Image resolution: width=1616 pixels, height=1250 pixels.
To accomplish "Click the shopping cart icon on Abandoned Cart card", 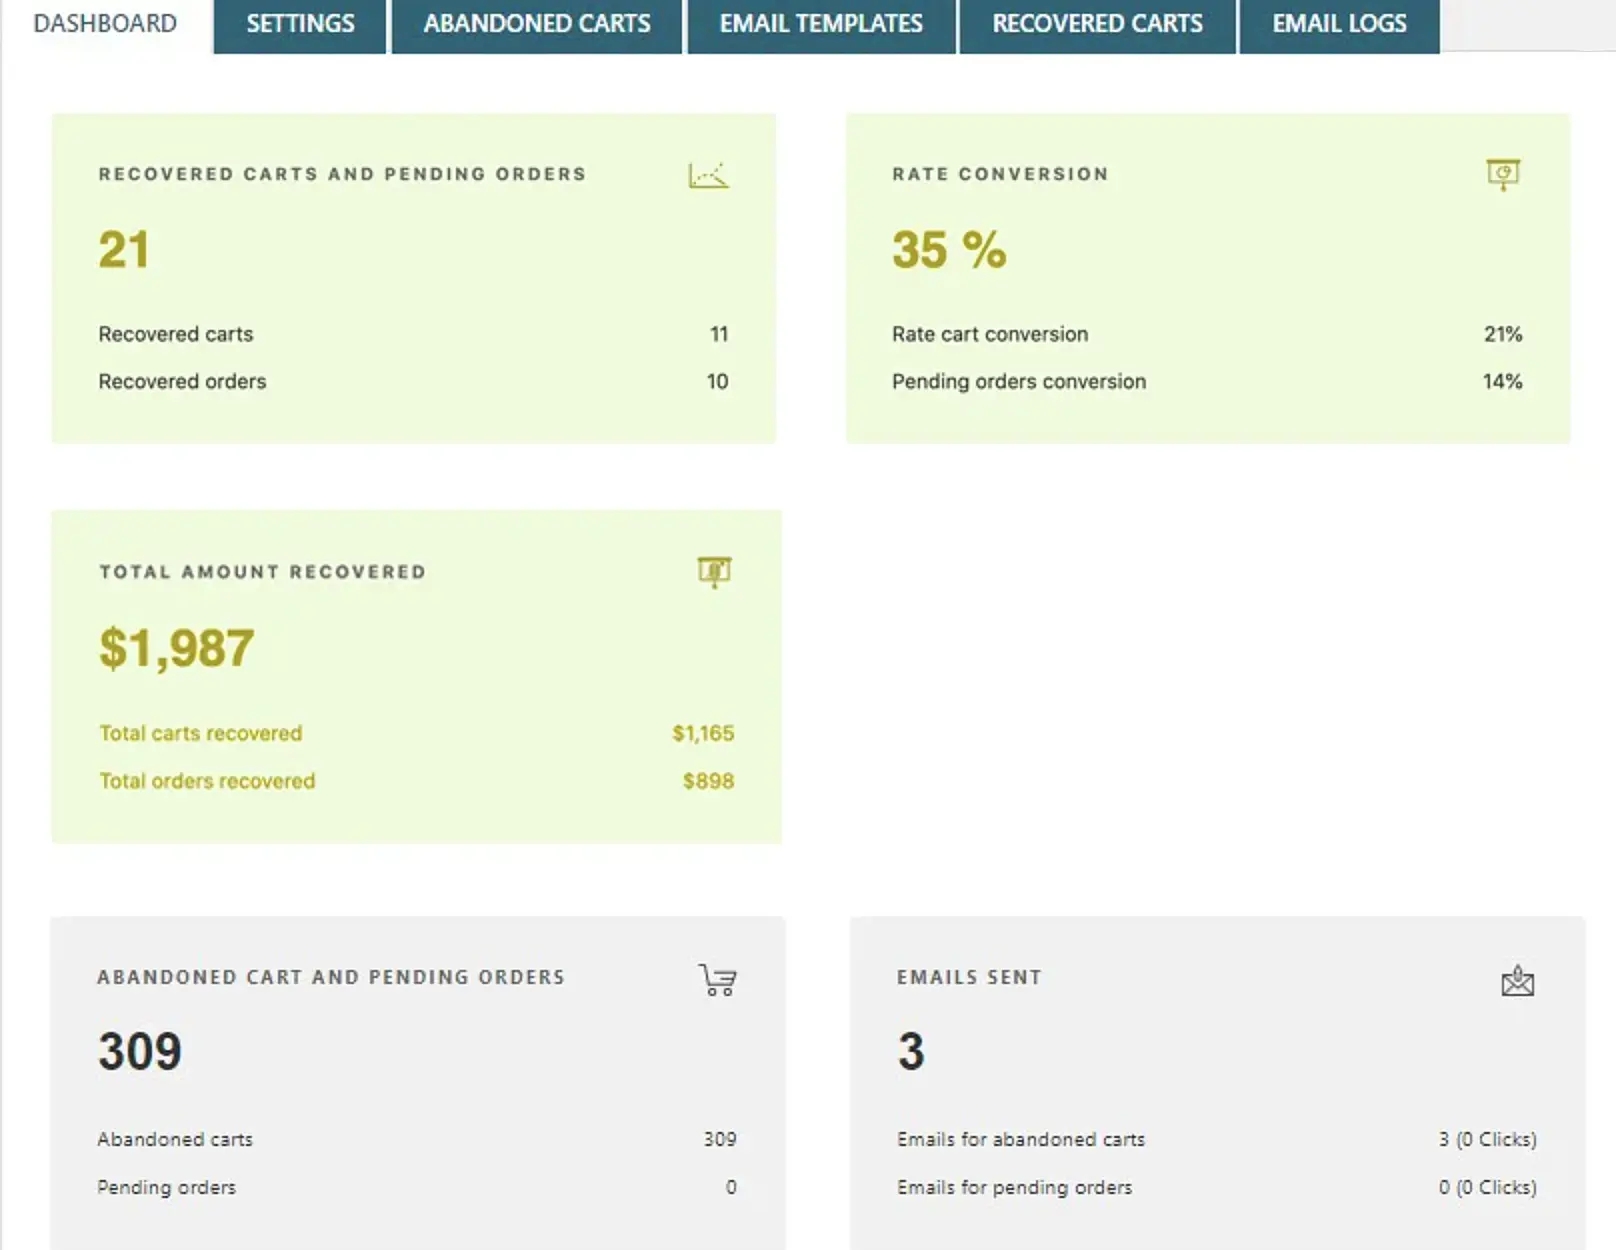I will point(716,980).
